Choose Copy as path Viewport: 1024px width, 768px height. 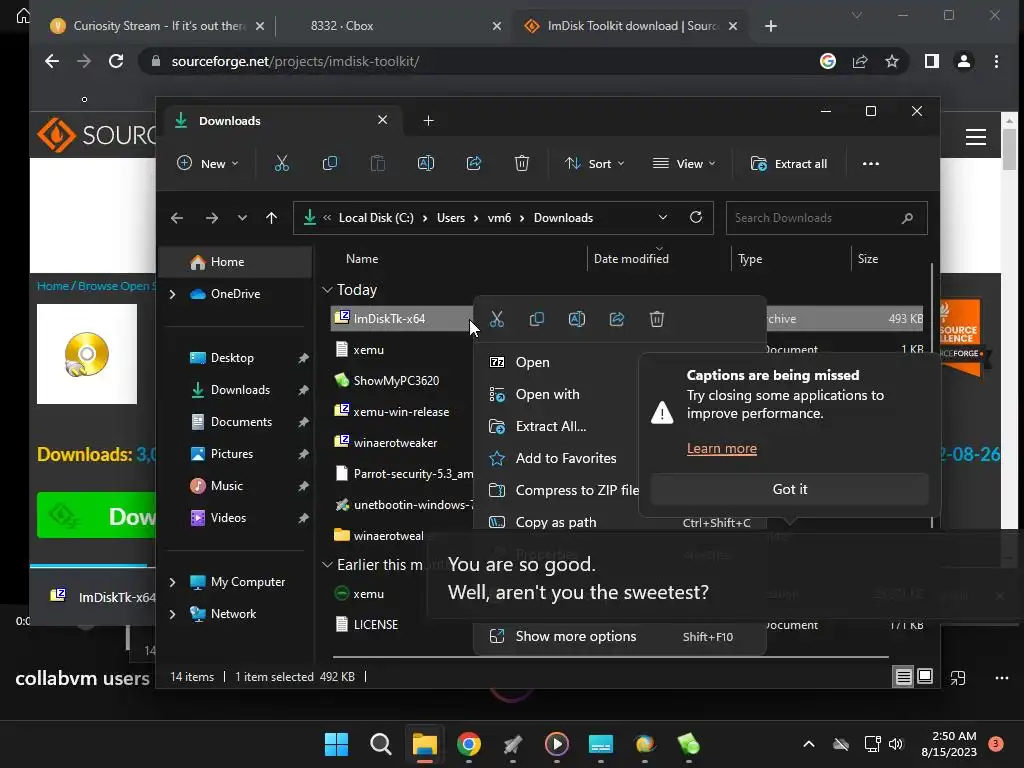pyautogui.click(x=619, y=522)
